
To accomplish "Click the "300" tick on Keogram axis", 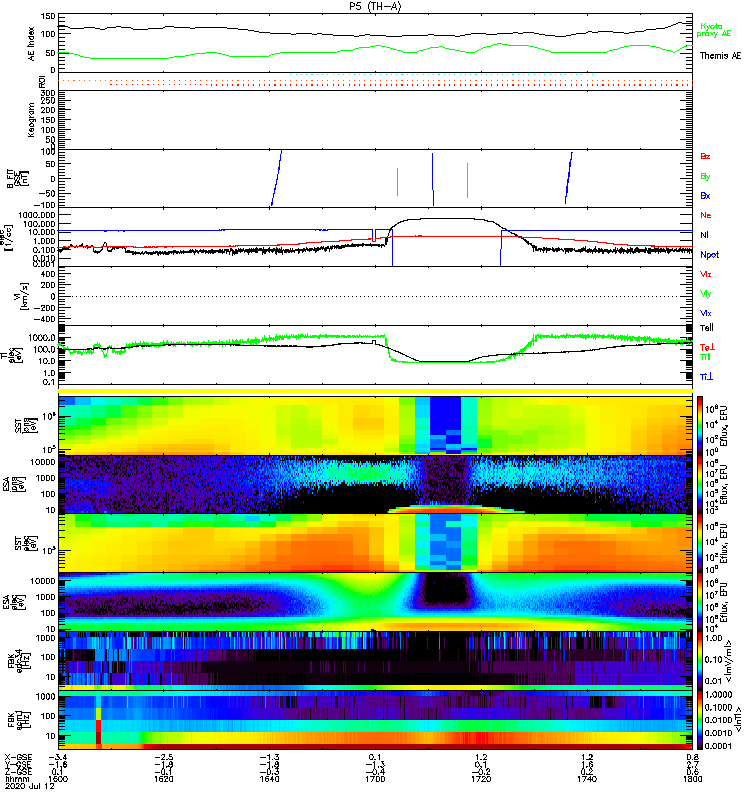I will 48,93.
